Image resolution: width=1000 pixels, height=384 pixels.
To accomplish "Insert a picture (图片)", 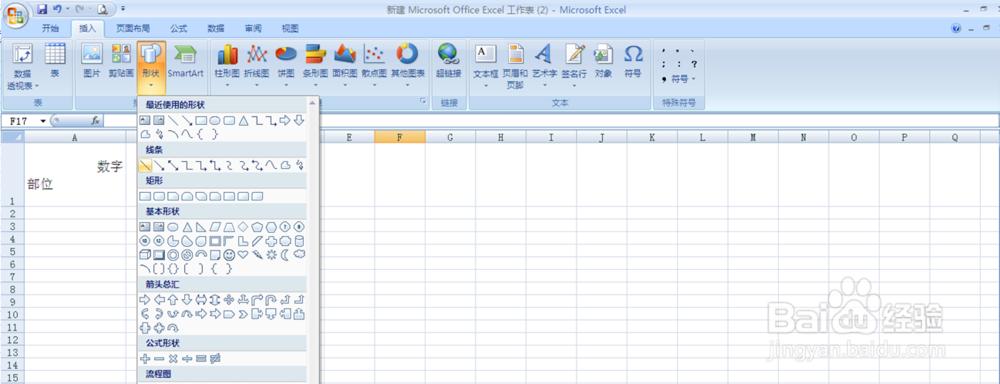I will click(x=92, y=61).
